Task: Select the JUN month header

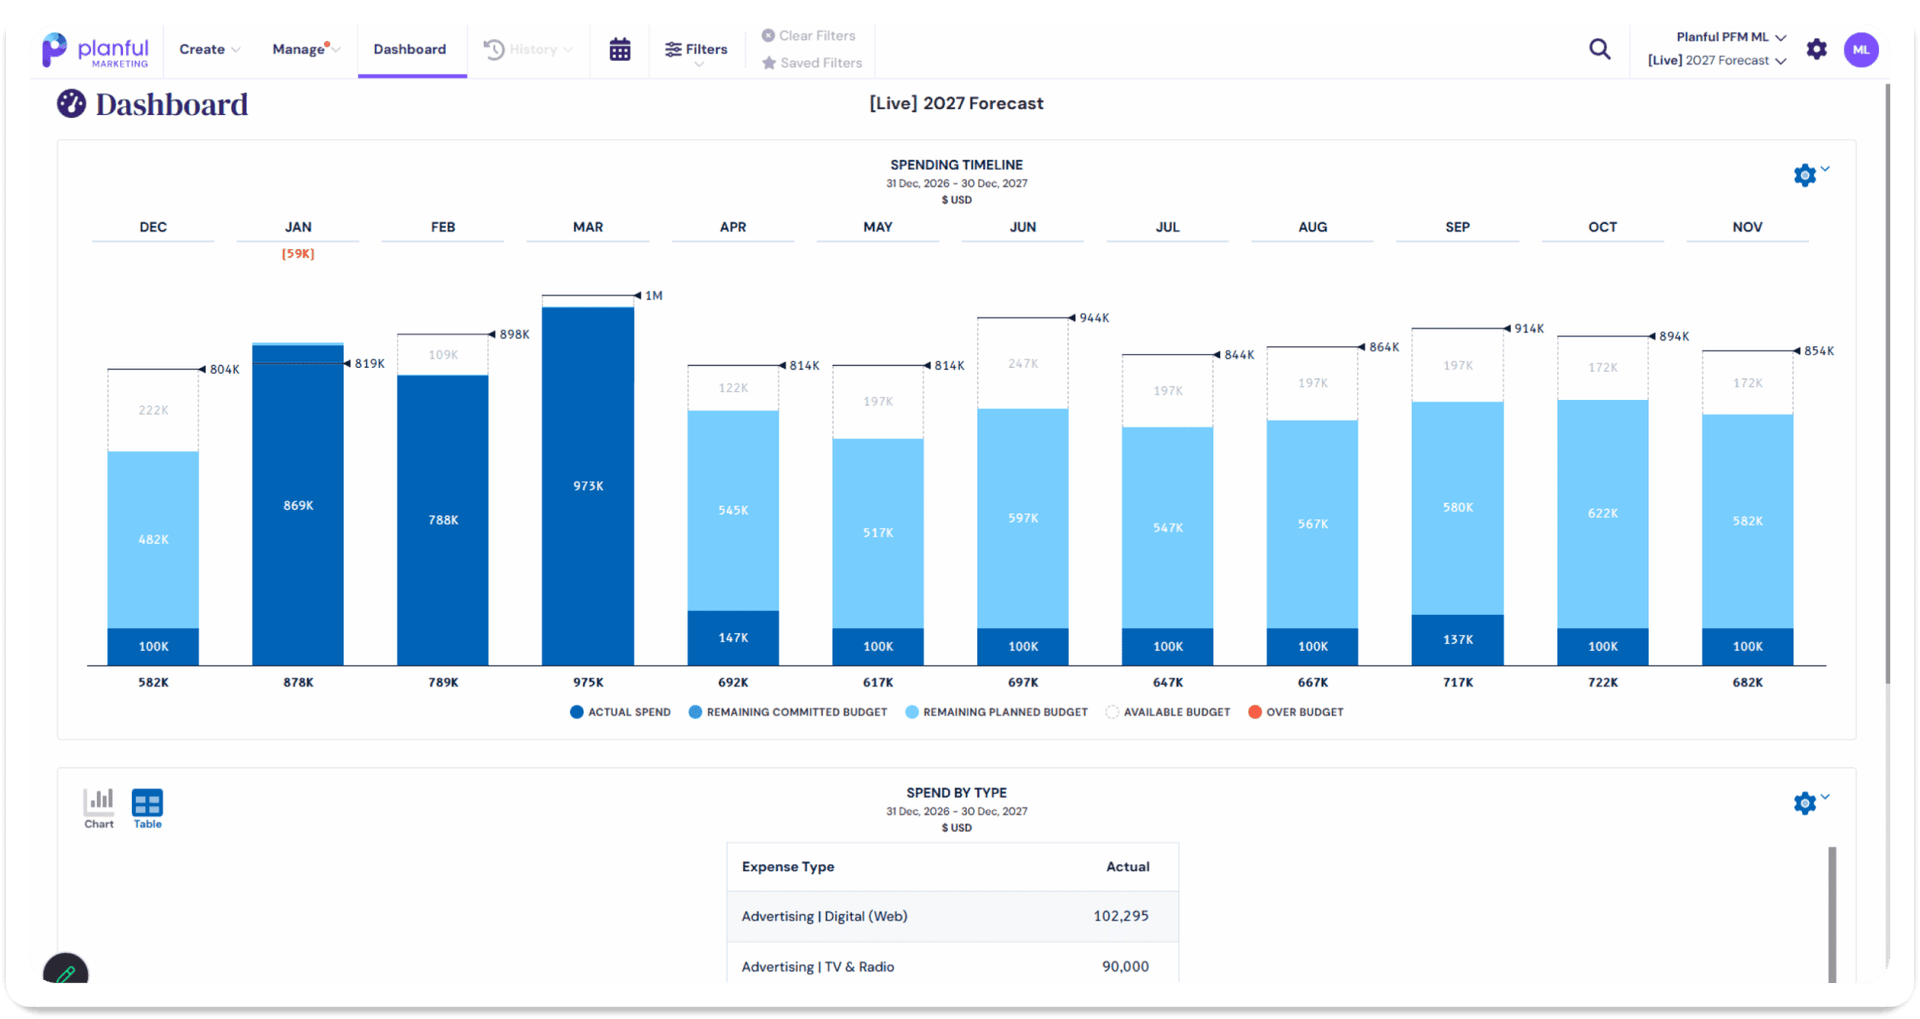Action: pyautogui.click(x=1023, y=227)
